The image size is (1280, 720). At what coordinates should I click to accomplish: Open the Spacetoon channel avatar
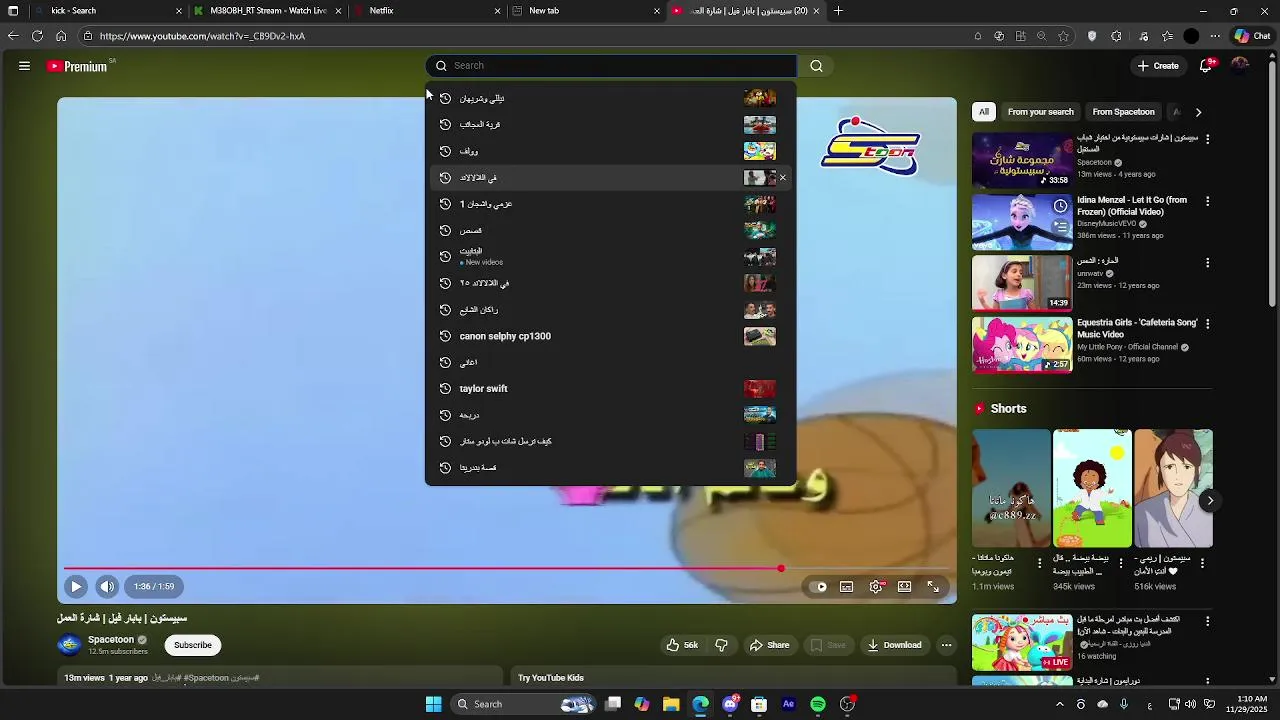coord(69,645)
